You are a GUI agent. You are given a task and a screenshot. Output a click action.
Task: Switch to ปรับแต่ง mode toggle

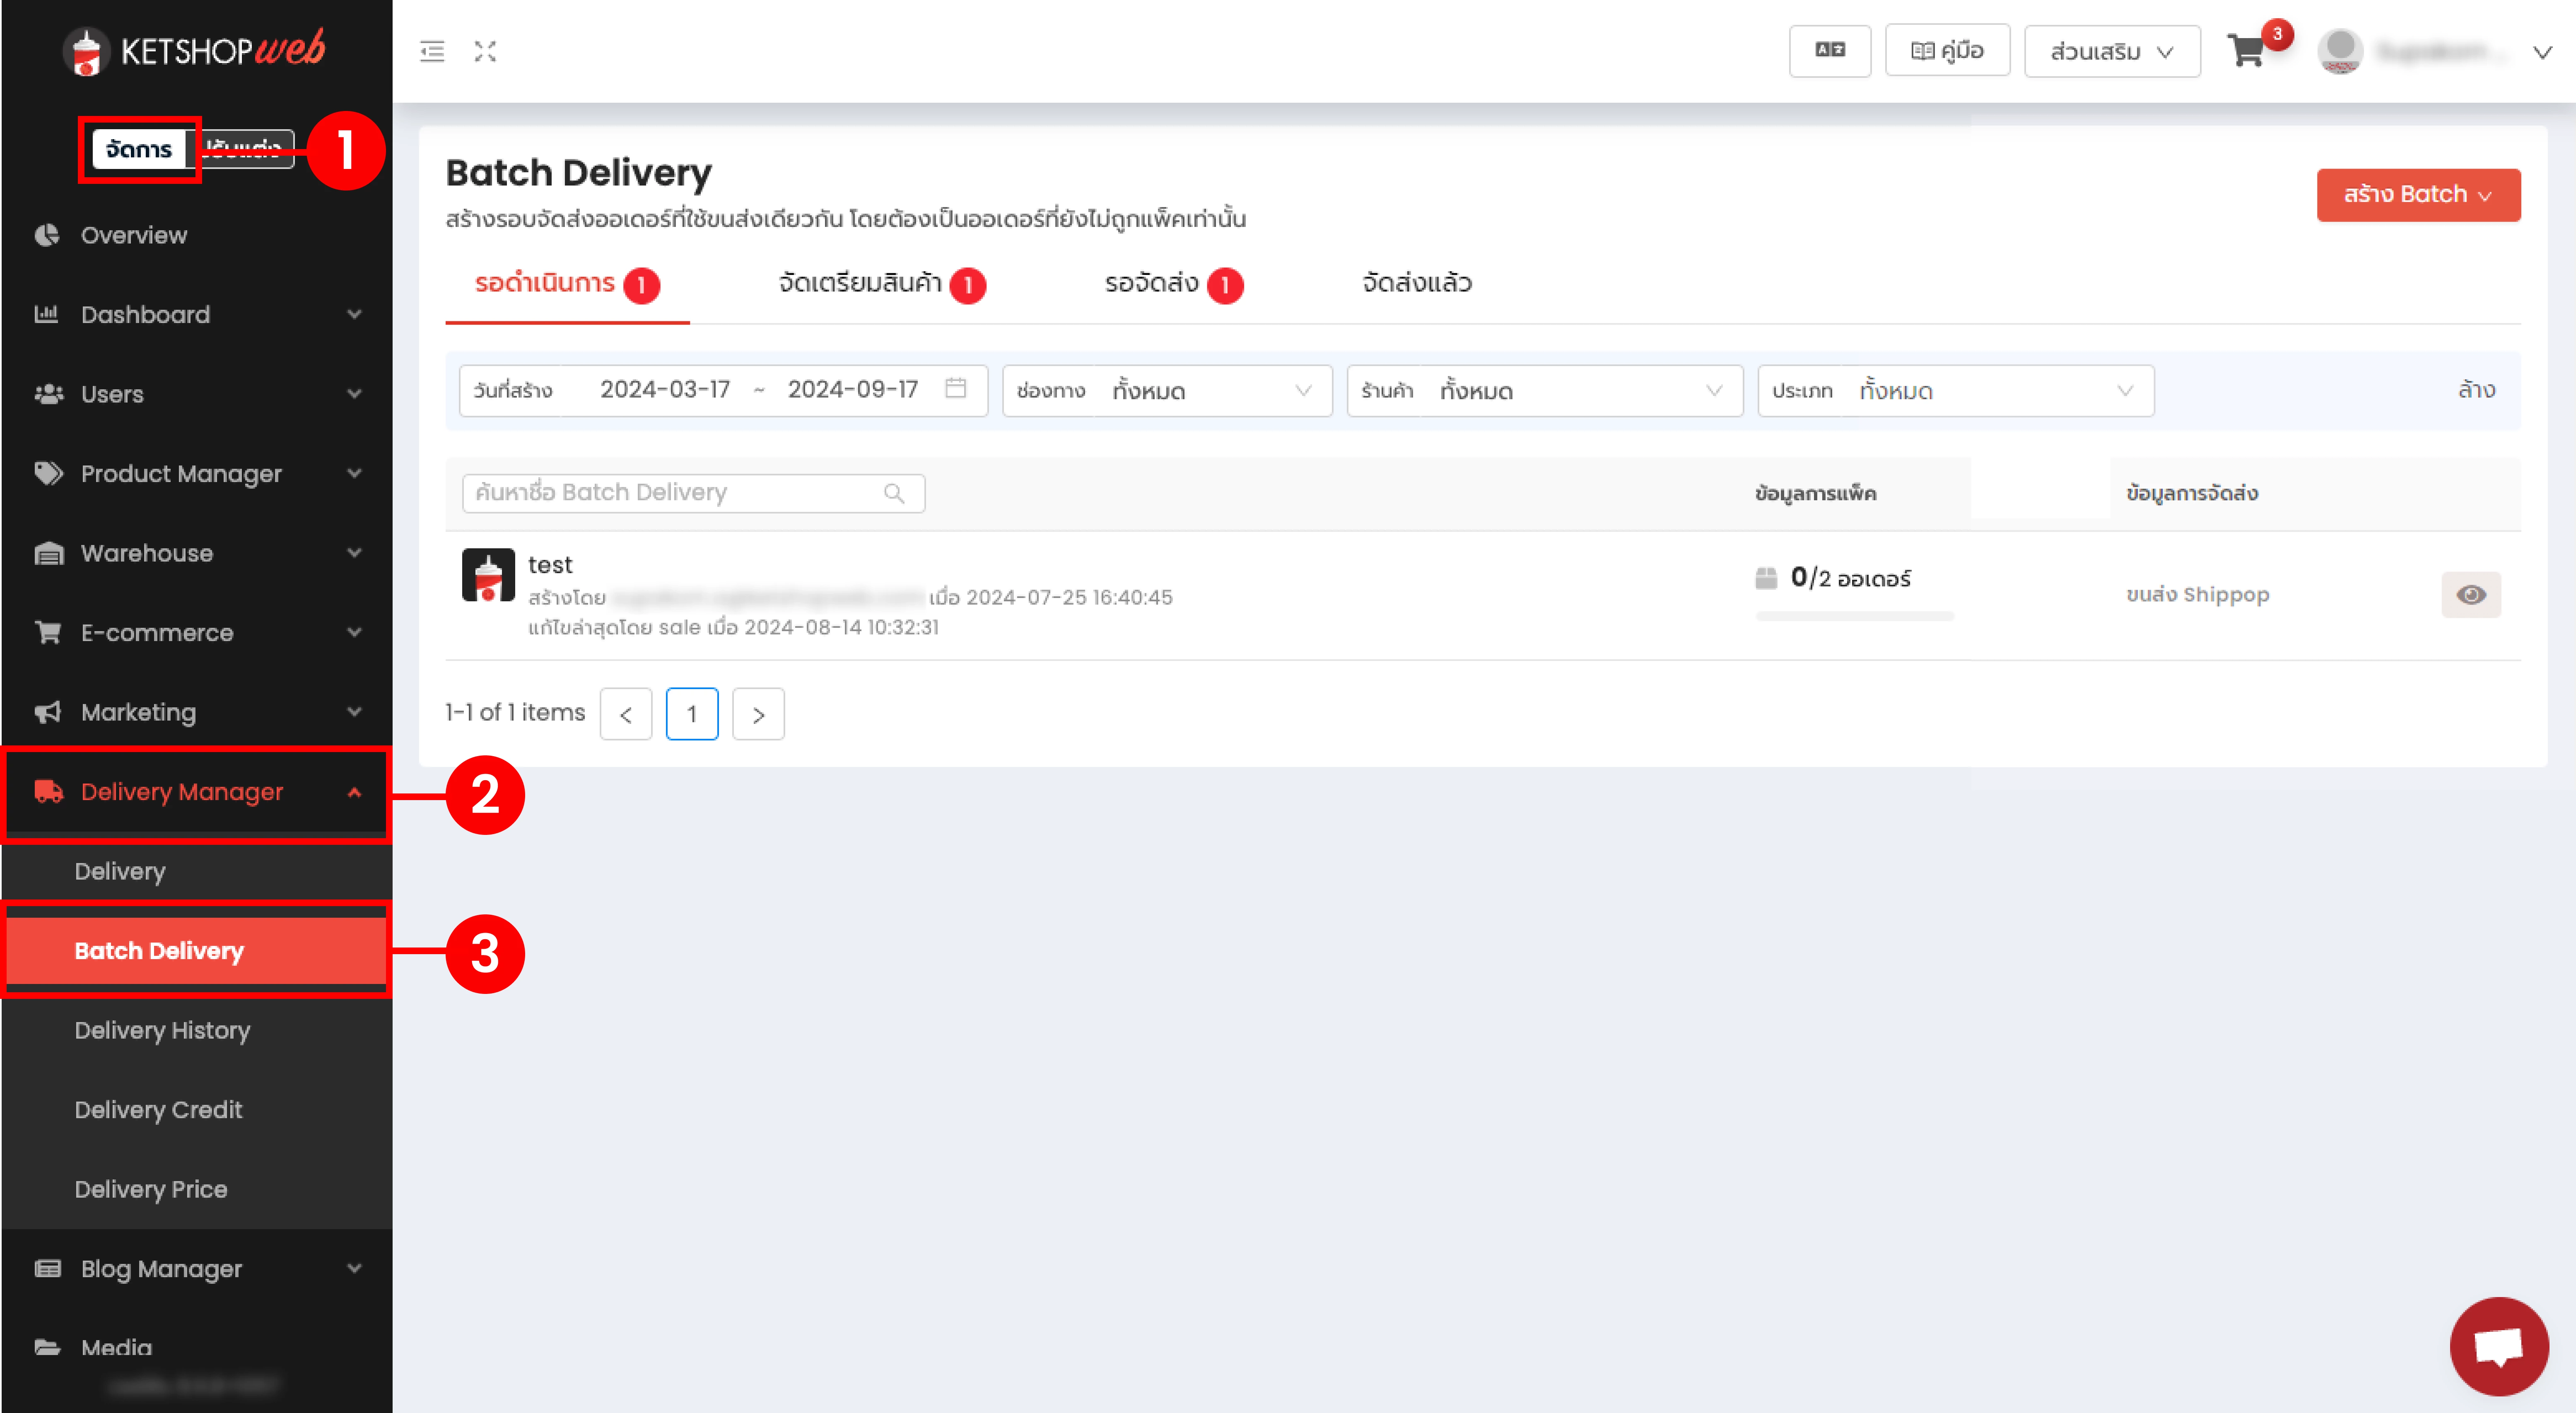click(x=241, y=150)
